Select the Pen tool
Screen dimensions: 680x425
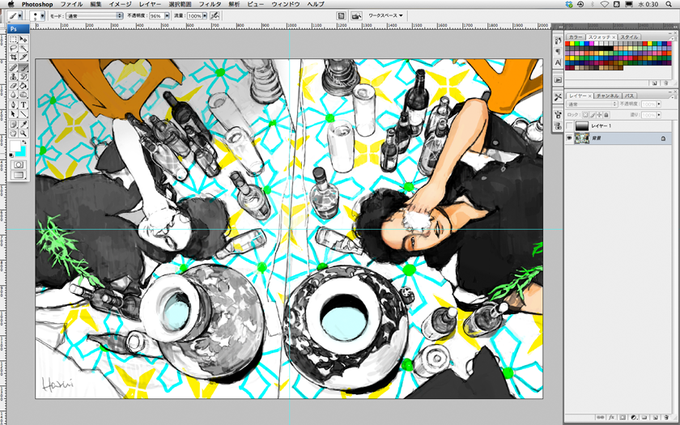click(x=14, y=105)
